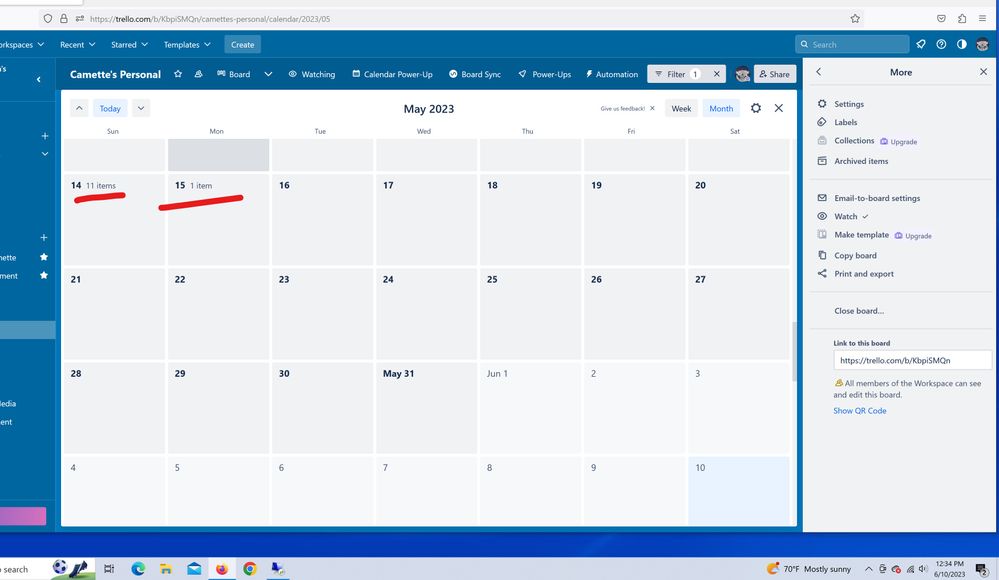
Task: Open Task View on the taskbar
Action: (109, 569)
